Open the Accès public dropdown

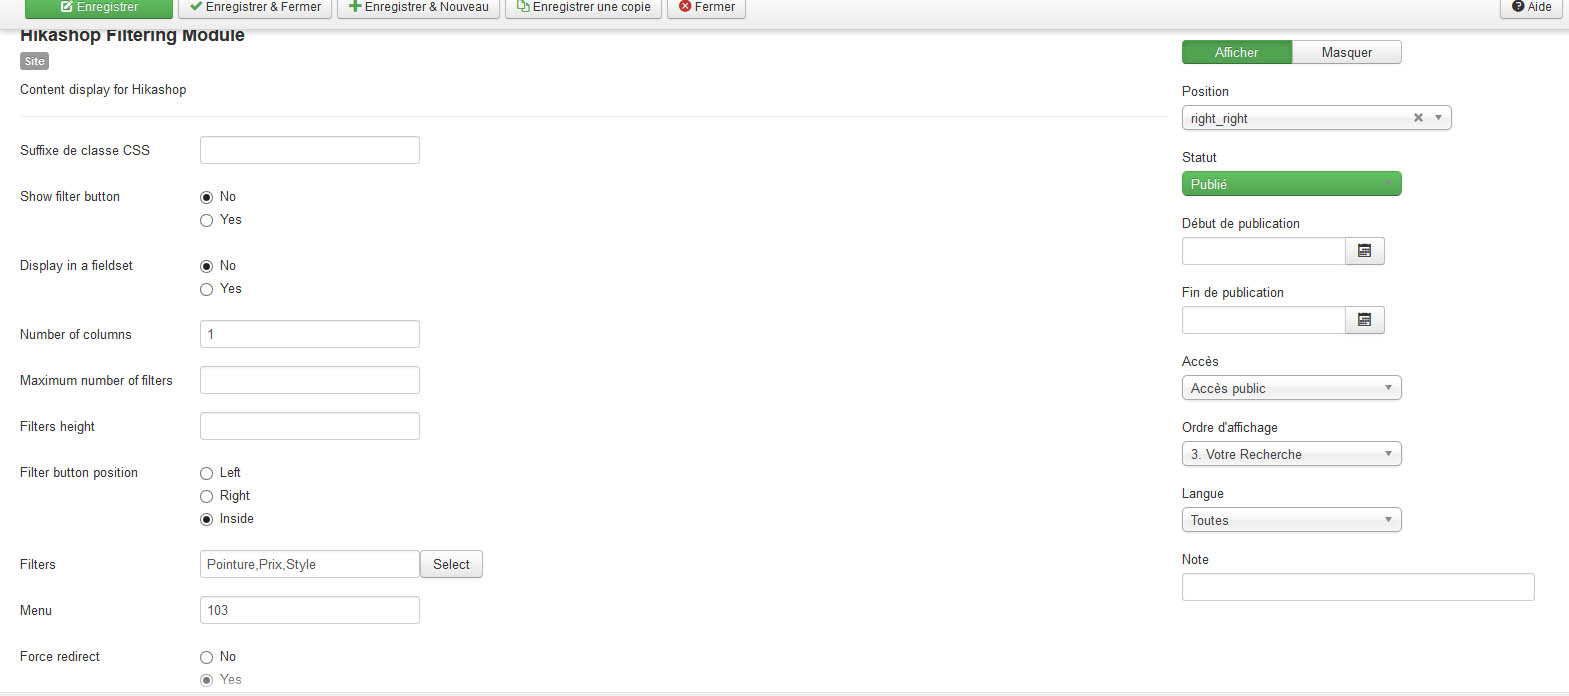(x=1291, y=388)
